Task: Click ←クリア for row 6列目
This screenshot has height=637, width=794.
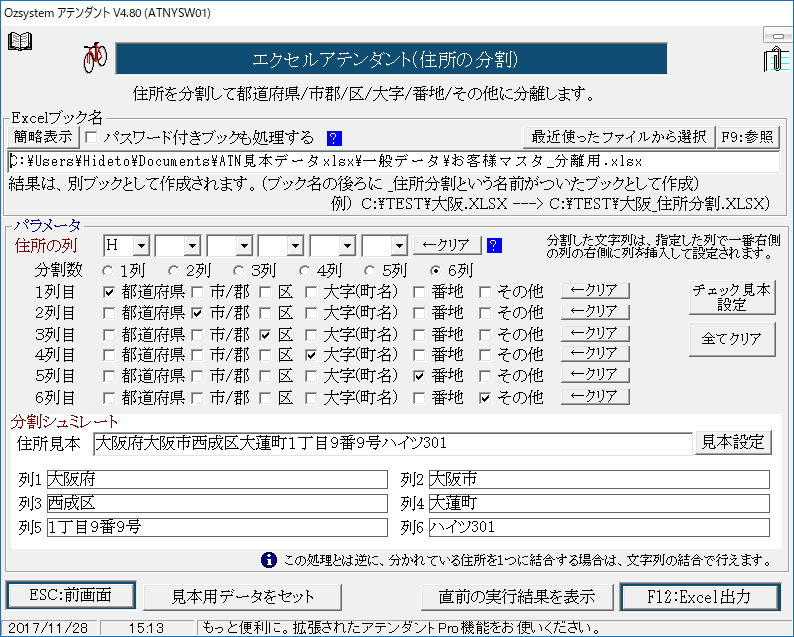Action: [595, 396]
